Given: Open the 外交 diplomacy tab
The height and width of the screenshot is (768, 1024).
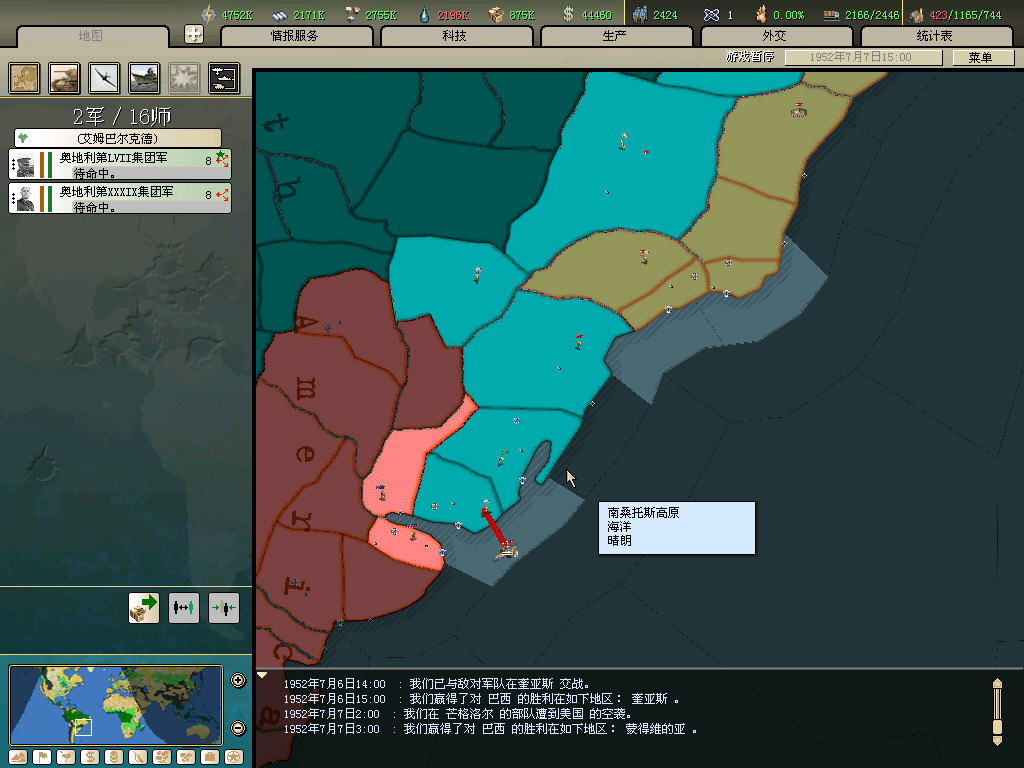Looking at the screenshot, I should point(775,36).
